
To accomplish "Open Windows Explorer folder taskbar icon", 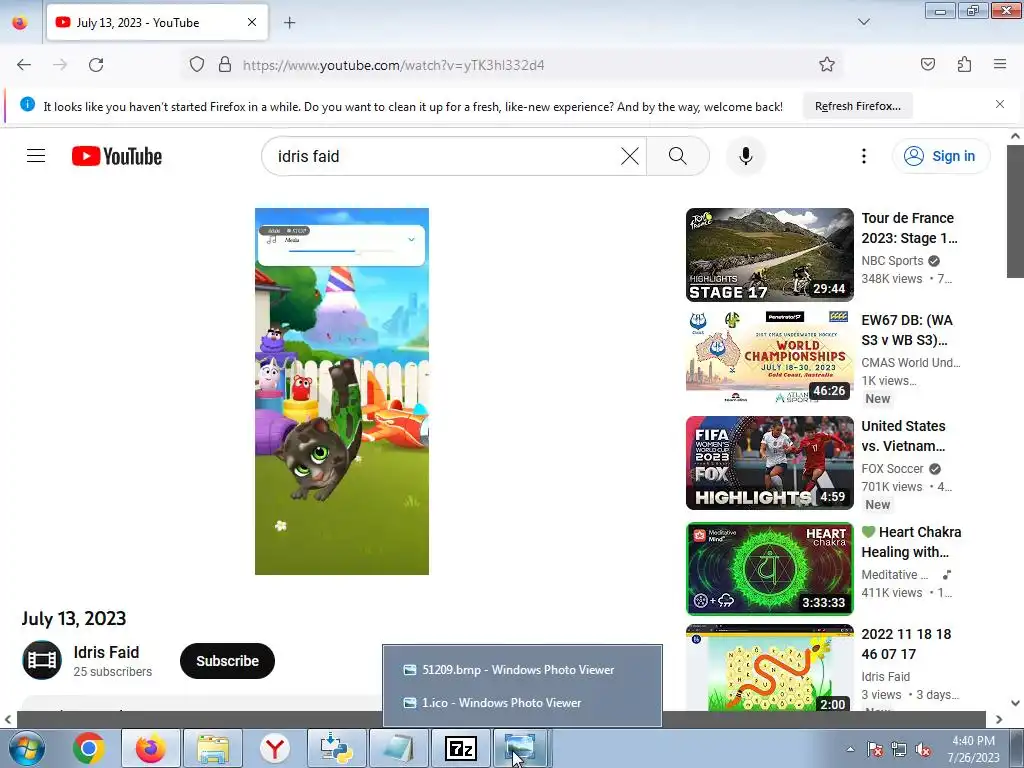I will click(x=213, y=748).
